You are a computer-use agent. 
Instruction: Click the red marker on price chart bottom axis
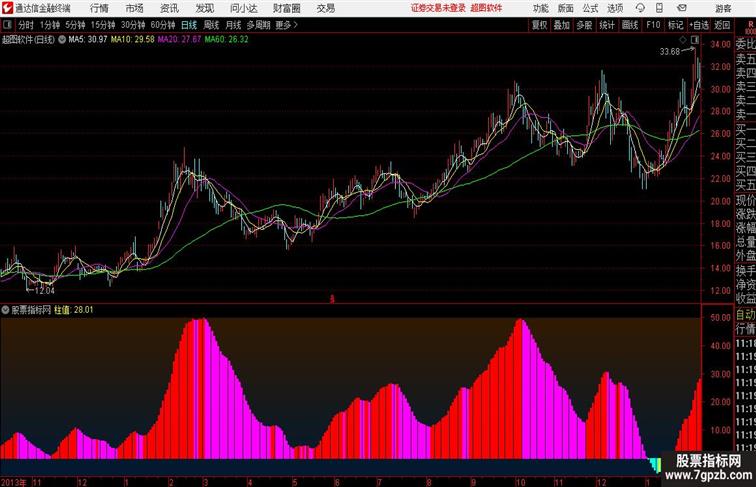(332, 299)
